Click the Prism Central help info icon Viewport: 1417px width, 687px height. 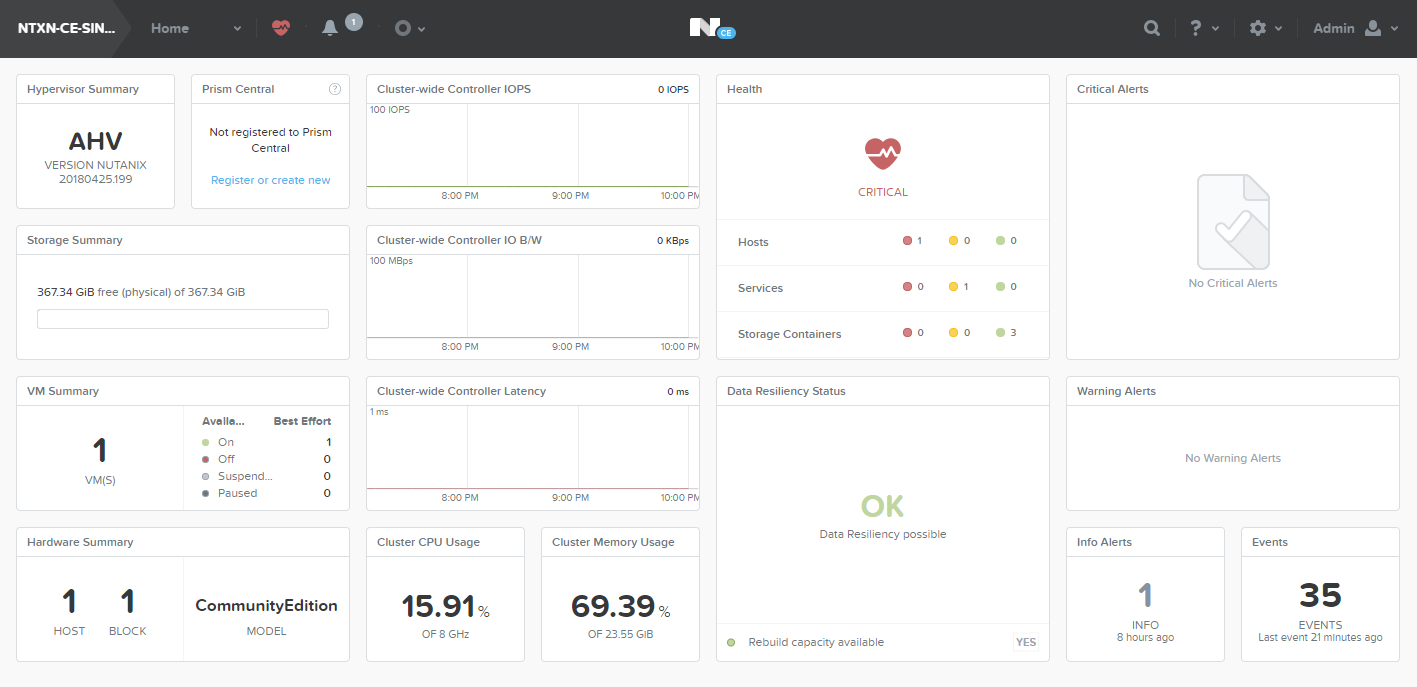[335, 89]
